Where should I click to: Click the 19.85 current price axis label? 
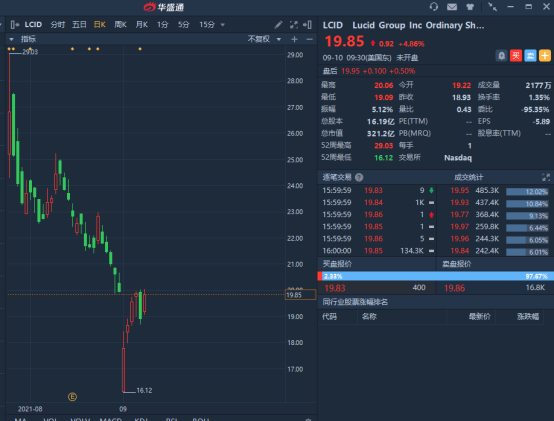[x=300, y=295]
